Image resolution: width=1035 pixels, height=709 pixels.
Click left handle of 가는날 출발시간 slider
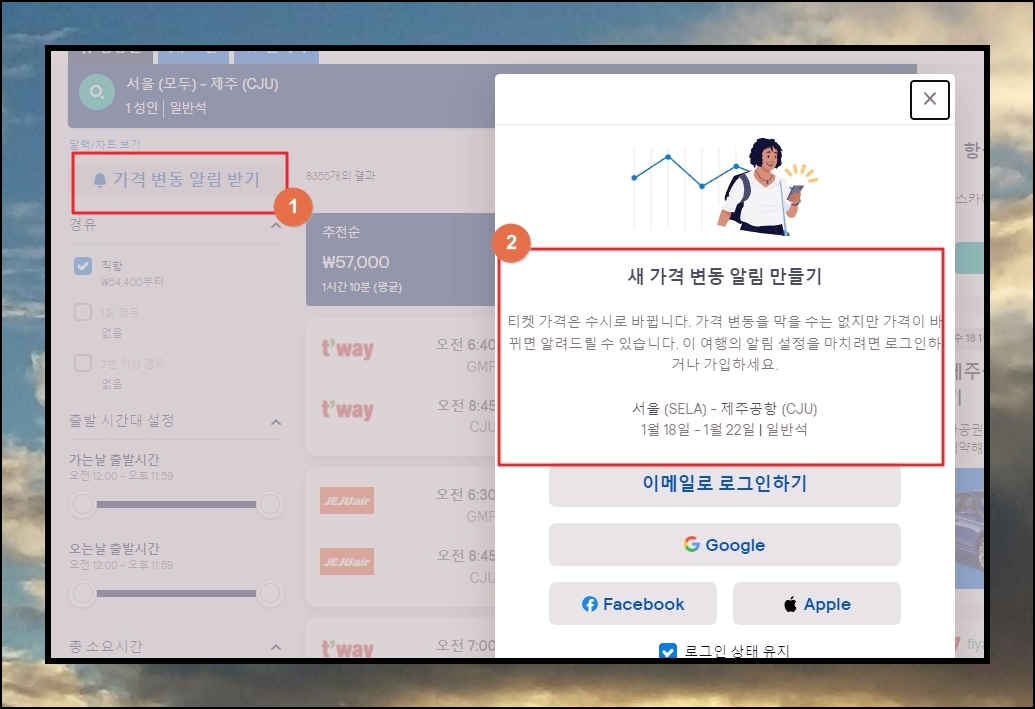click(x=83, y=504)
